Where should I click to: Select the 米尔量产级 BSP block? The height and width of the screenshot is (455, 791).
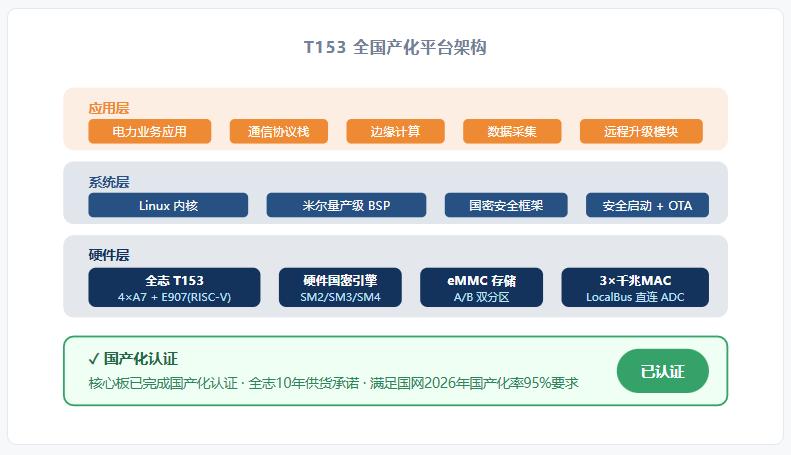pos(346,205)
